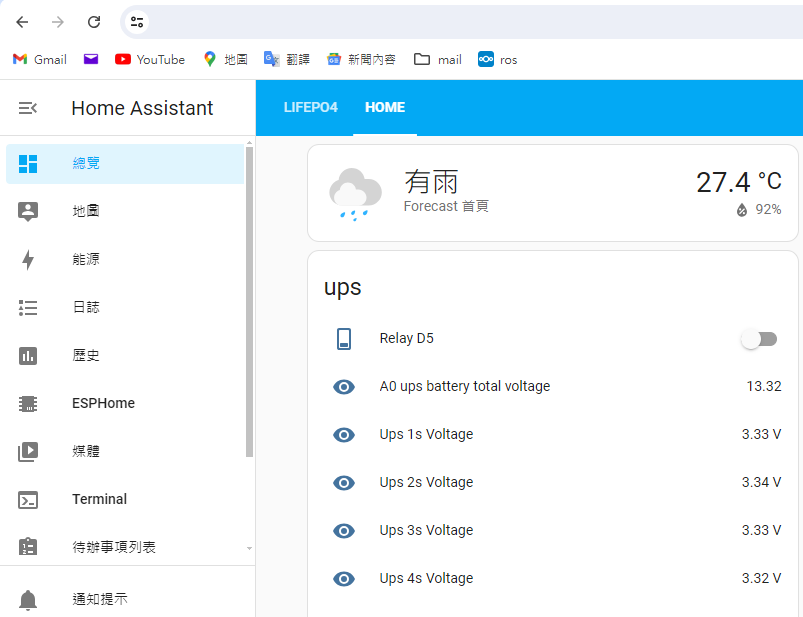The width and height of the screenshot is (803, 617).
Task: Toggle the Relay D5 switch on
Action: point(758,339)
